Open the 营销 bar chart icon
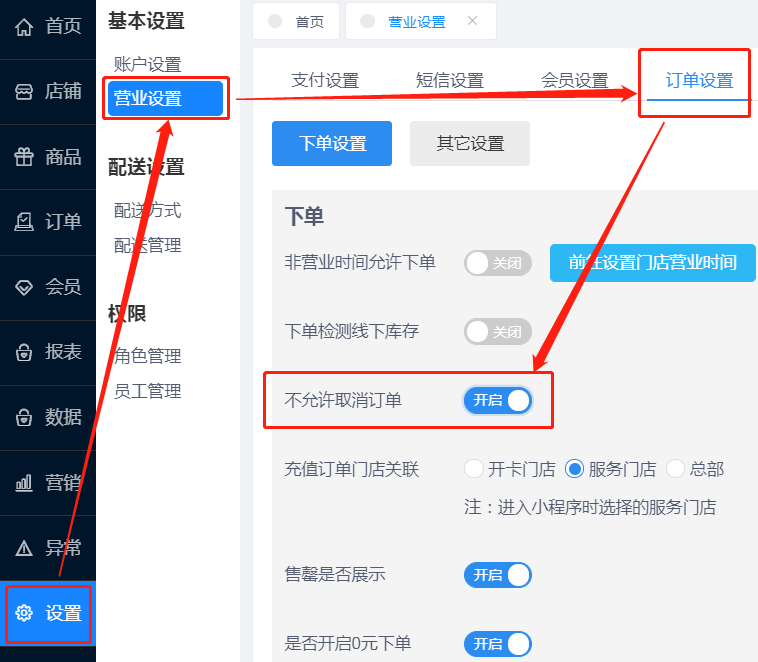Image resolution: width=758 pixels, height=662 pixels. click(24, 483)
